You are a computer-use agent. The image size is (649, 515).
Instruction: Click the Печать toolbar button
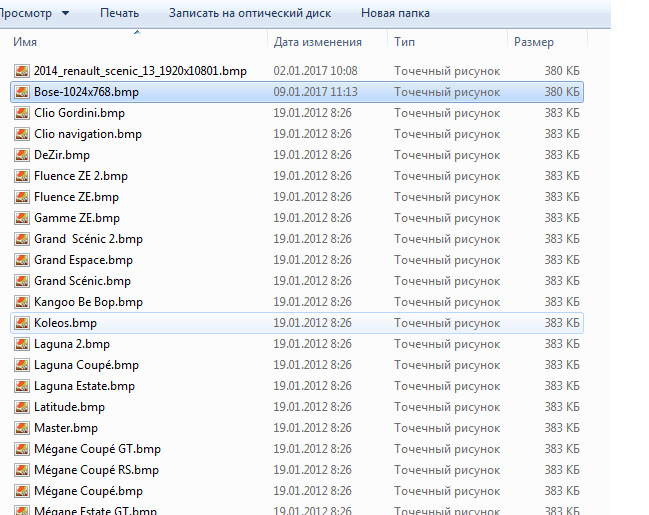click(x=119, y=13)
